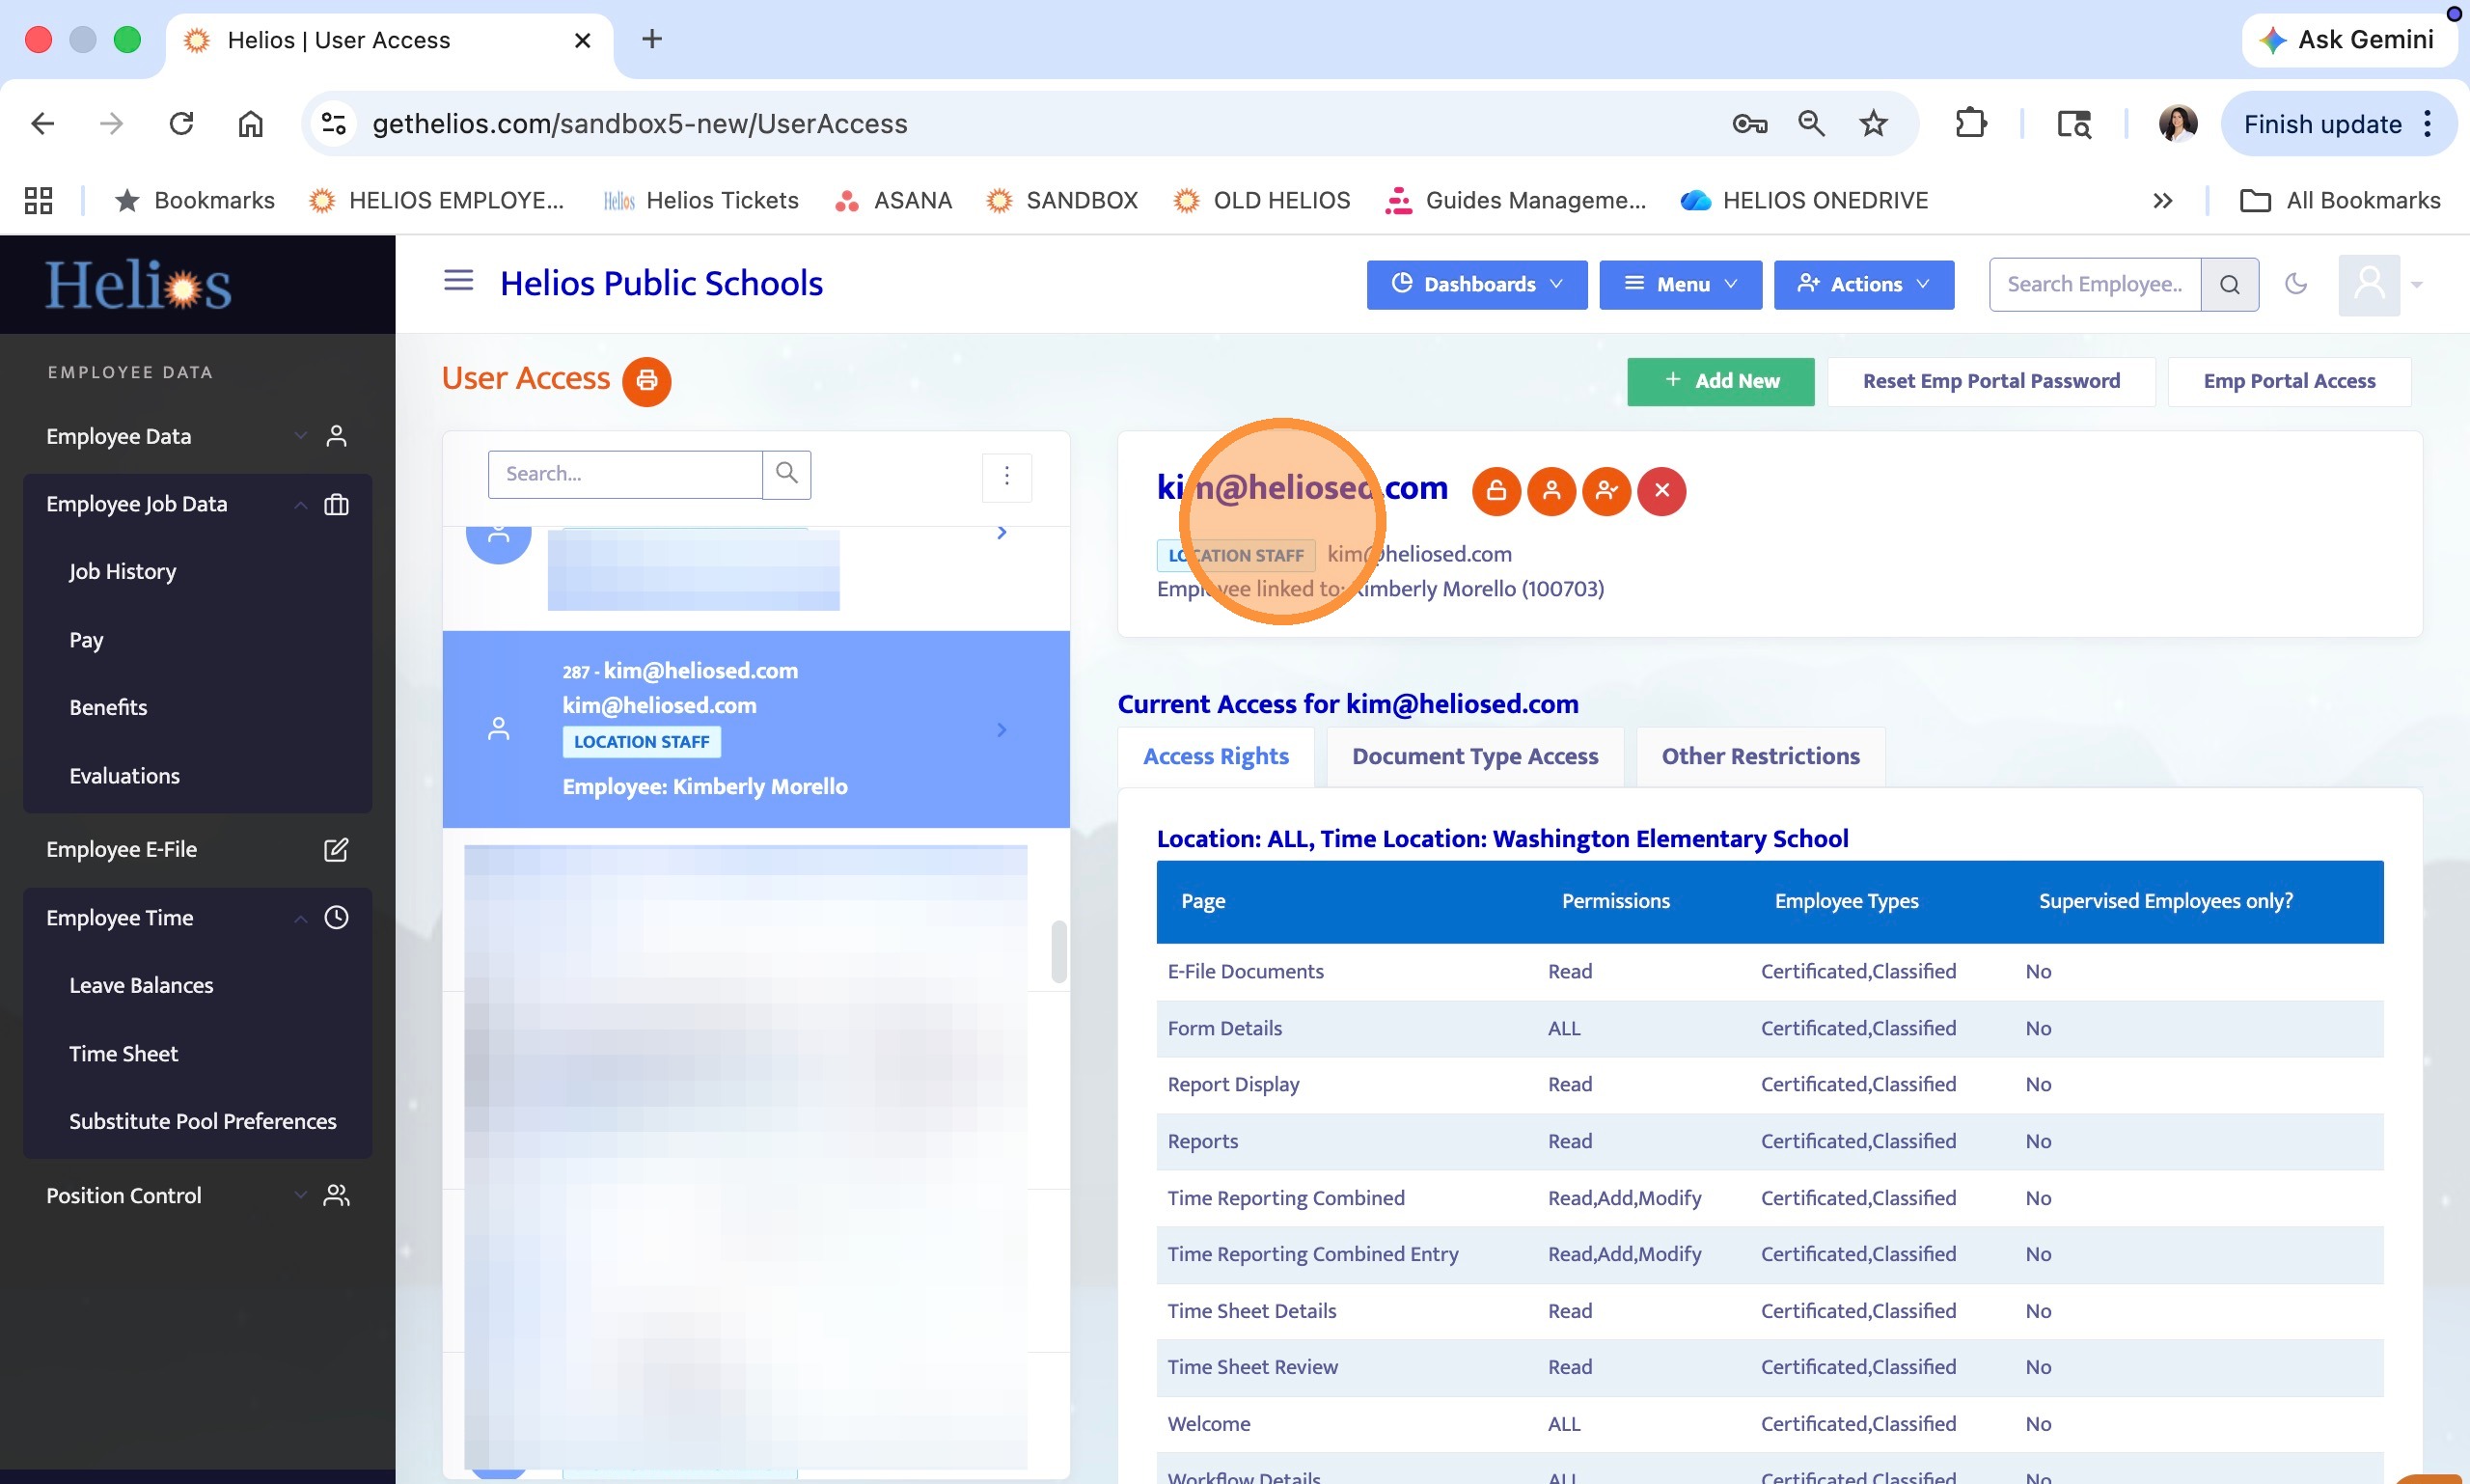Show hidden bookmarks with double chevron
The width and height of the screenshot is (2470, 1484).
pos(2162,201)
